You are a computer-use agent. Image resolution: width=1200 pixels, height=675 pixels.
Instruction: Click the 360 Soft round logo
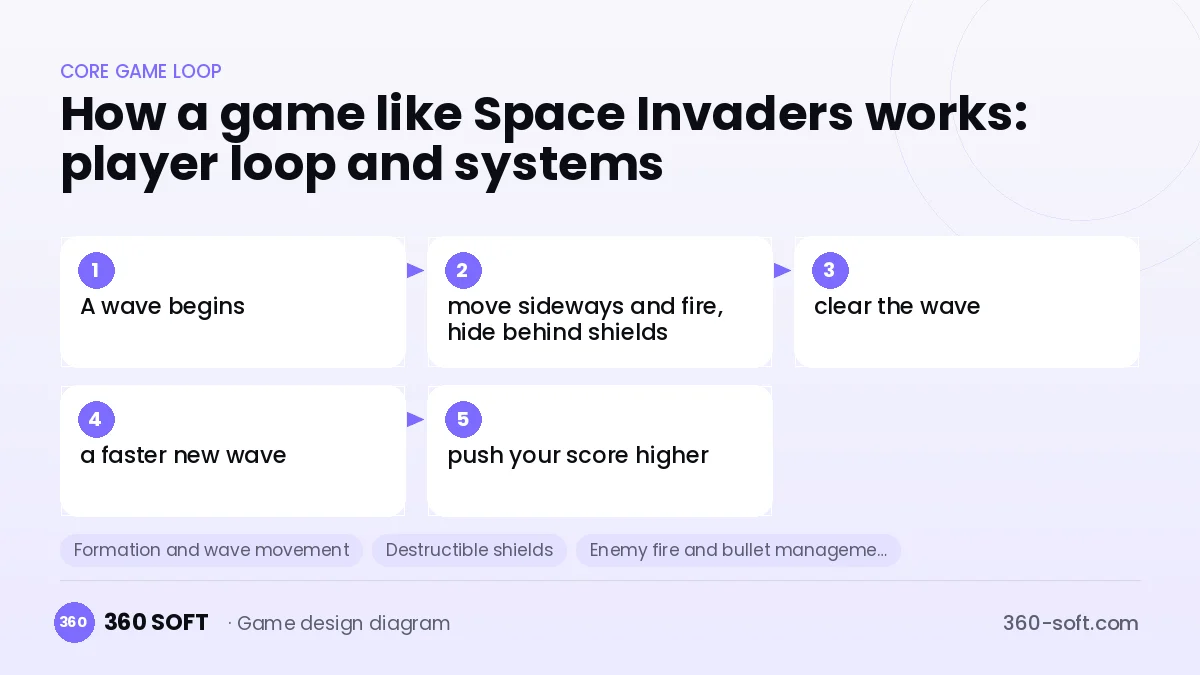[x=74, y=622]
